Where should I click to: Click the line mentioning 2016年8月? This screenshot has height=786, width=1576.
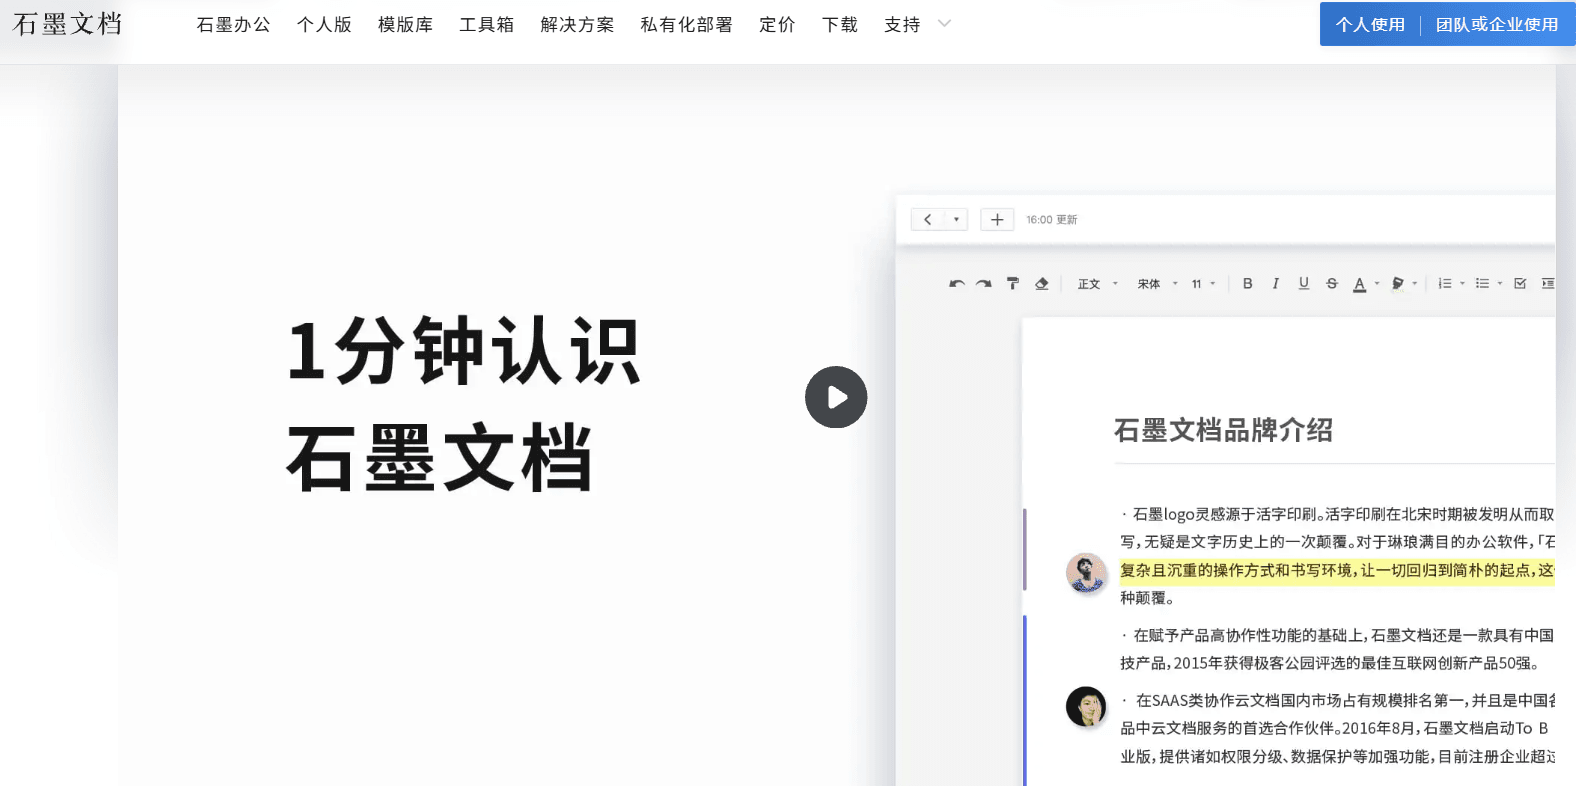click(1334, 728)
